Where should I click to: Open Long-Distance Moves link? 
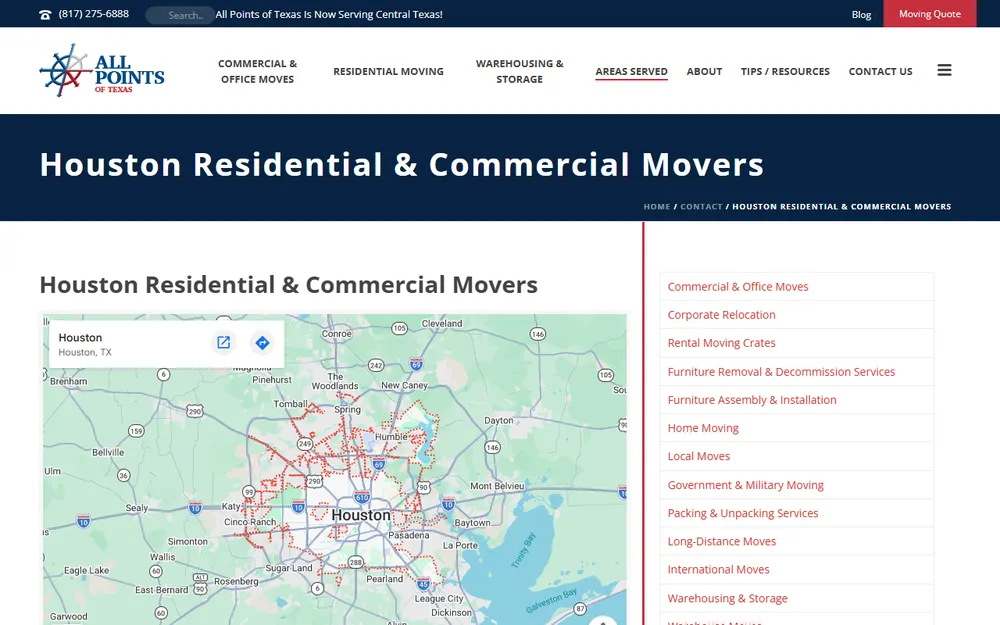point(721,541)
